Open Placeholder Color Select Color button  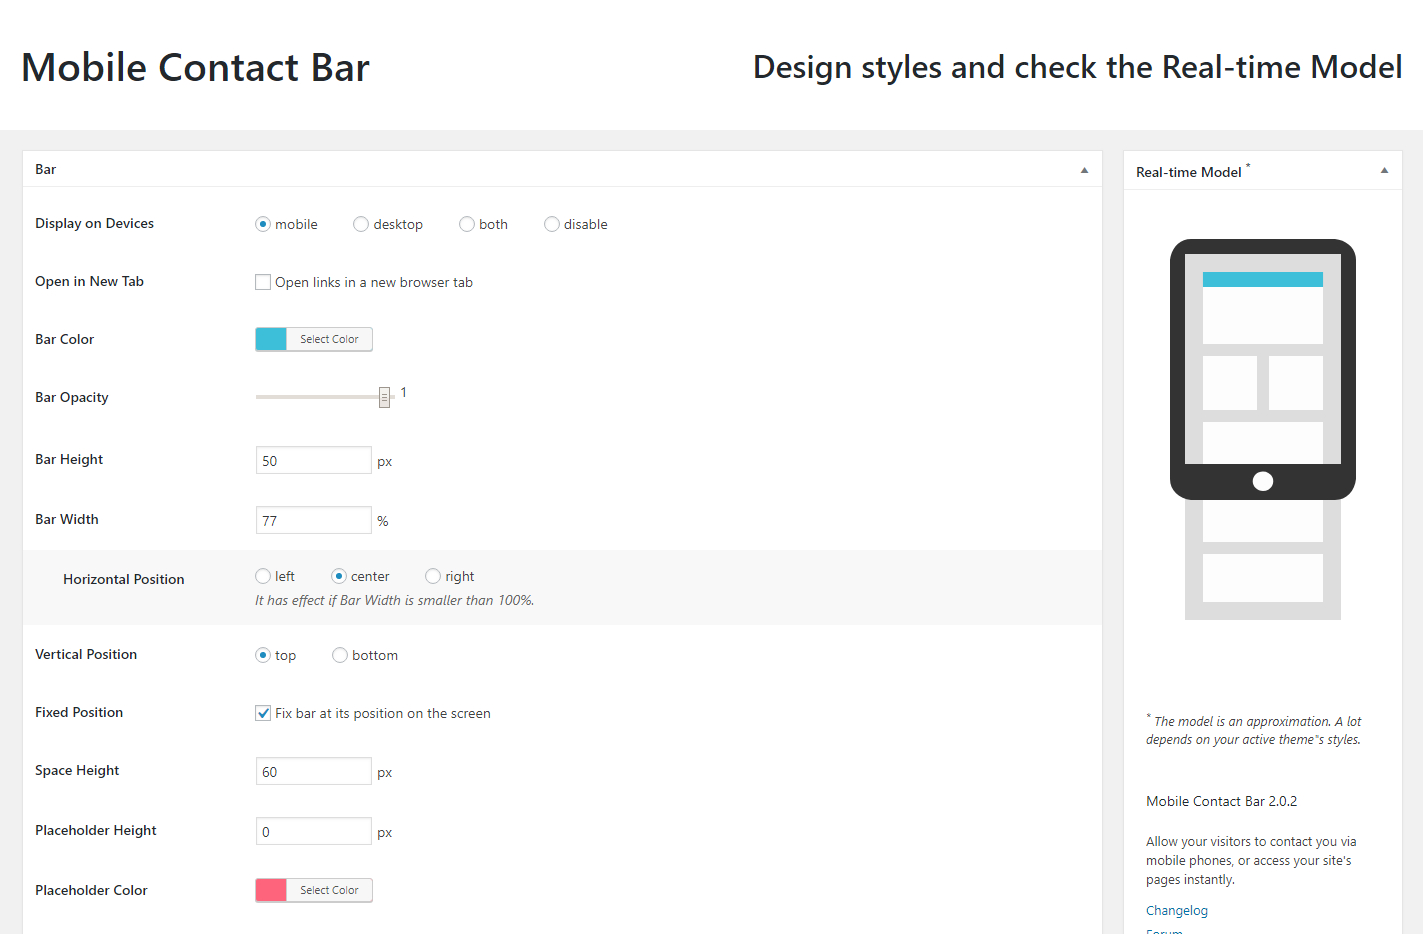pyautogui.click(x=329, y=890)
